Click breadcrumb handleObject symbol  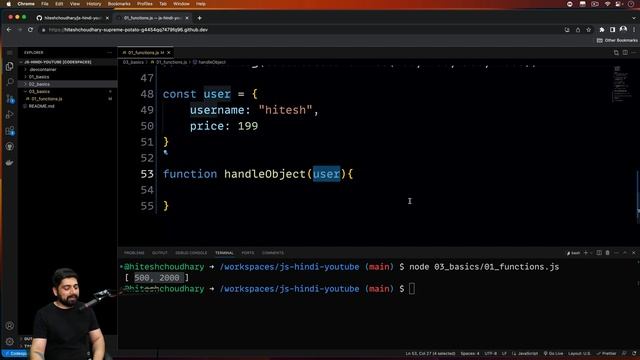point(209,62)
